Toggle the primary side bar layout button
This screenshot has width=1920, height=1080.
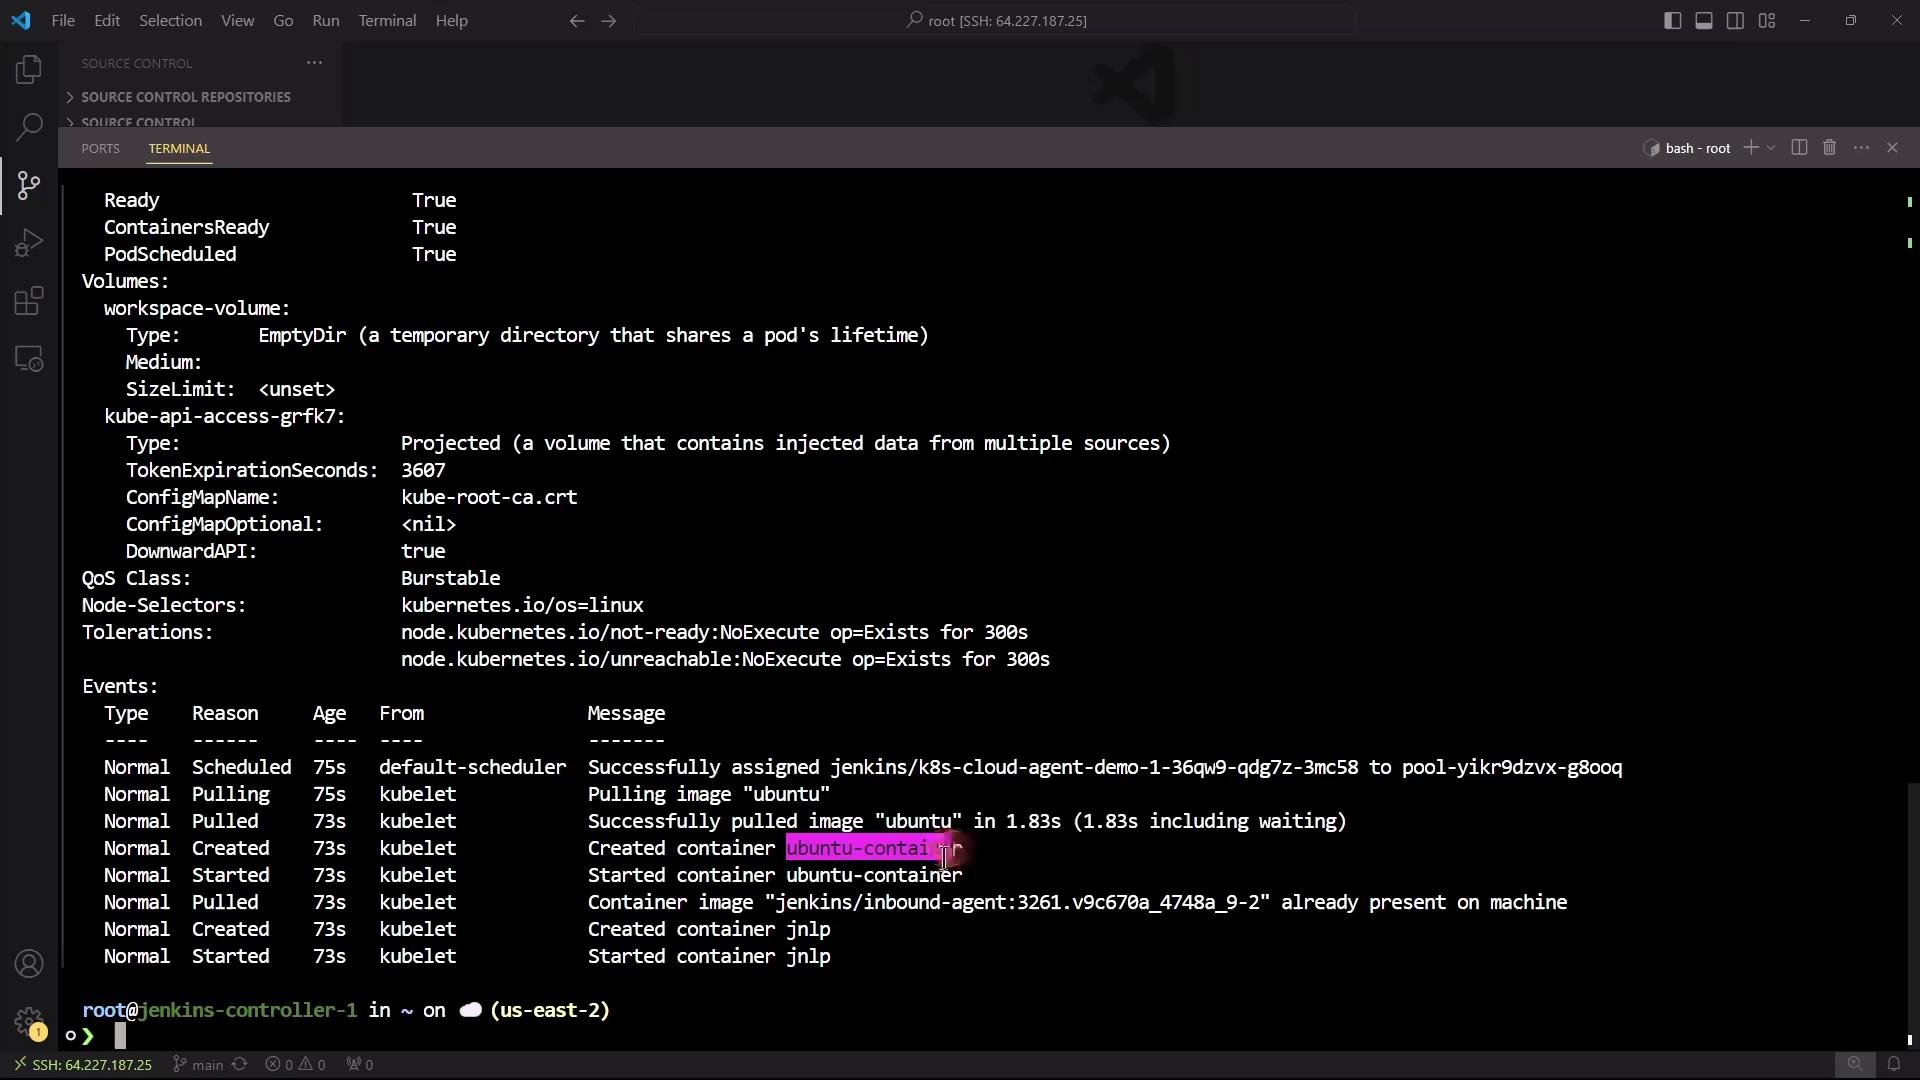coord(1672,20)
